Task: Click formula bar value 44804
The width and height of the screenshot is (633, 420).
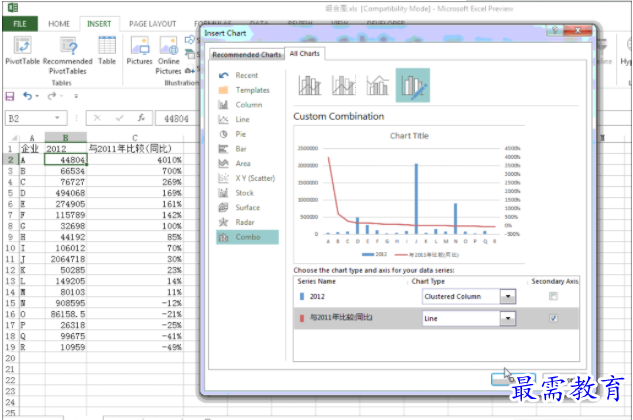Action: coord(176,119)
